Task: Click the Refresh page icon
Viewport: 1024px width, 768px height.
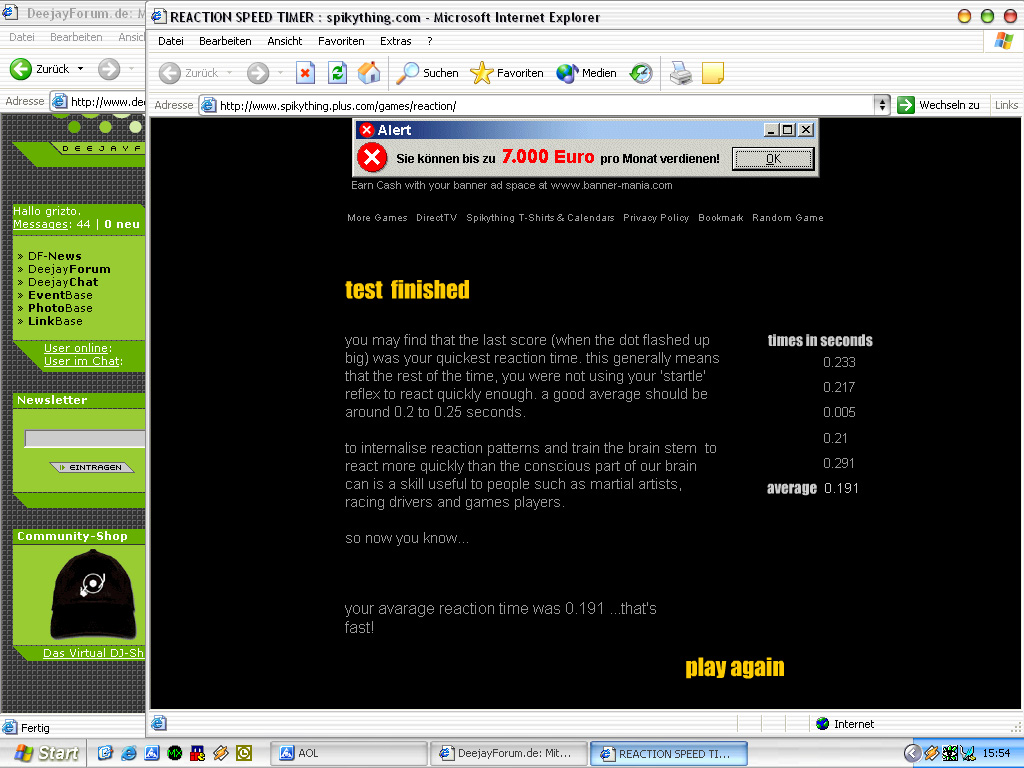Action: pyautogui.click(x=338, y=73)
